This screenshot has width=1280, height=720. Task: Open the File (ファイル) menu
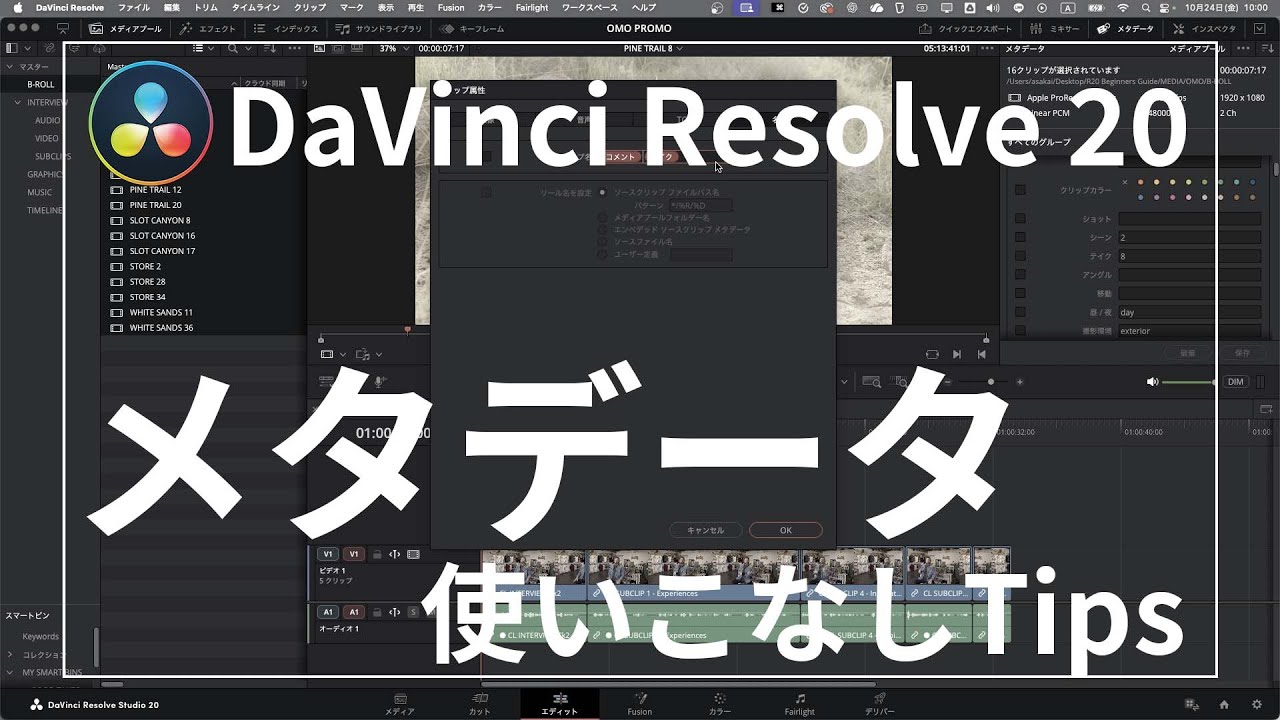(x=134, y=8)
